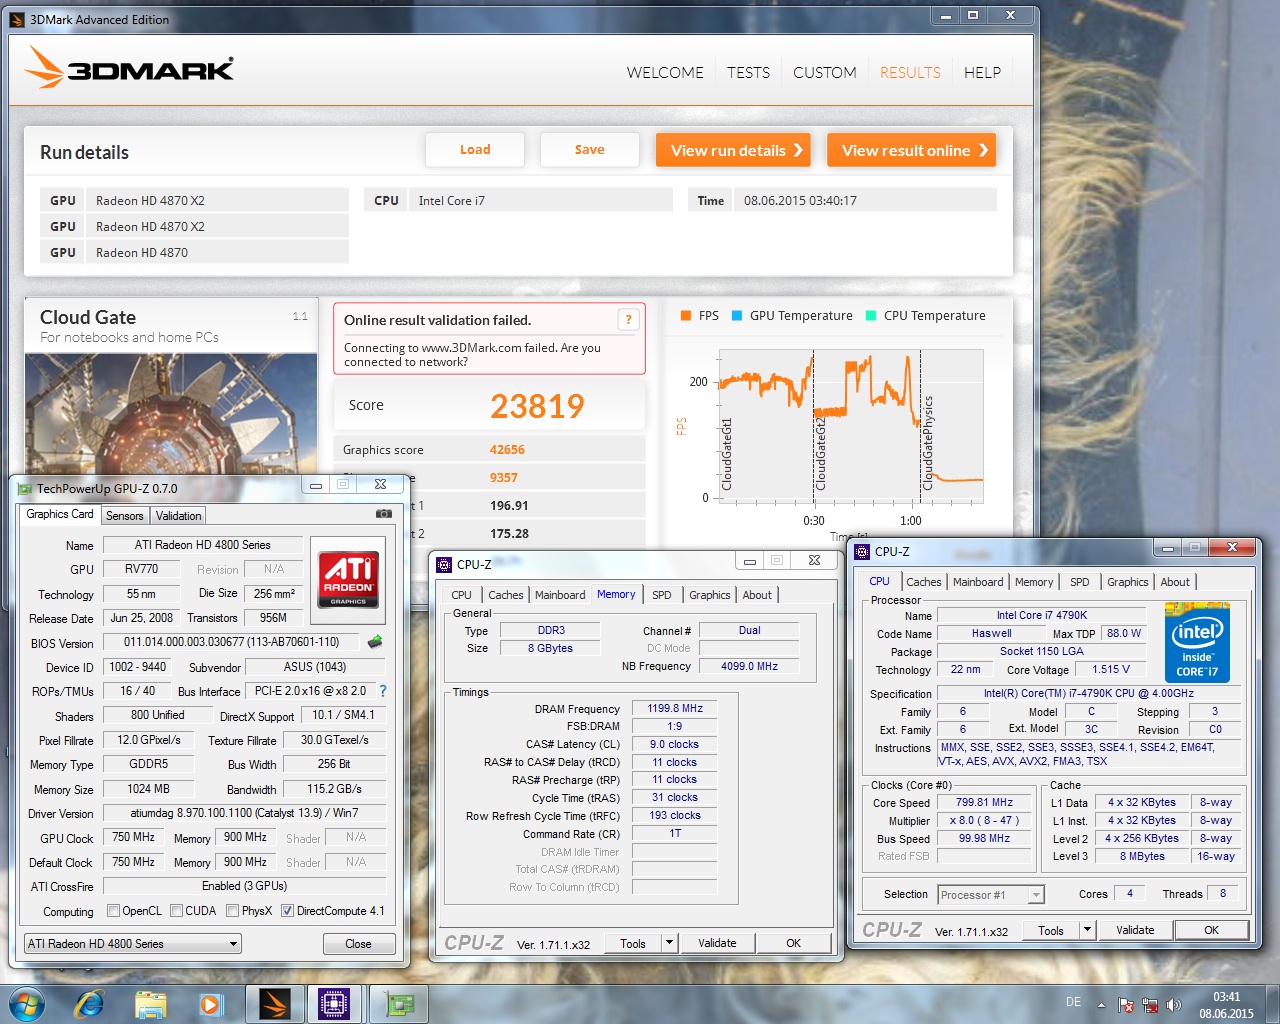The height and width of the screenshot is (1024, 1280).
Task: Go to WELCOME tab in 3DMark
Action: (665, 72)
